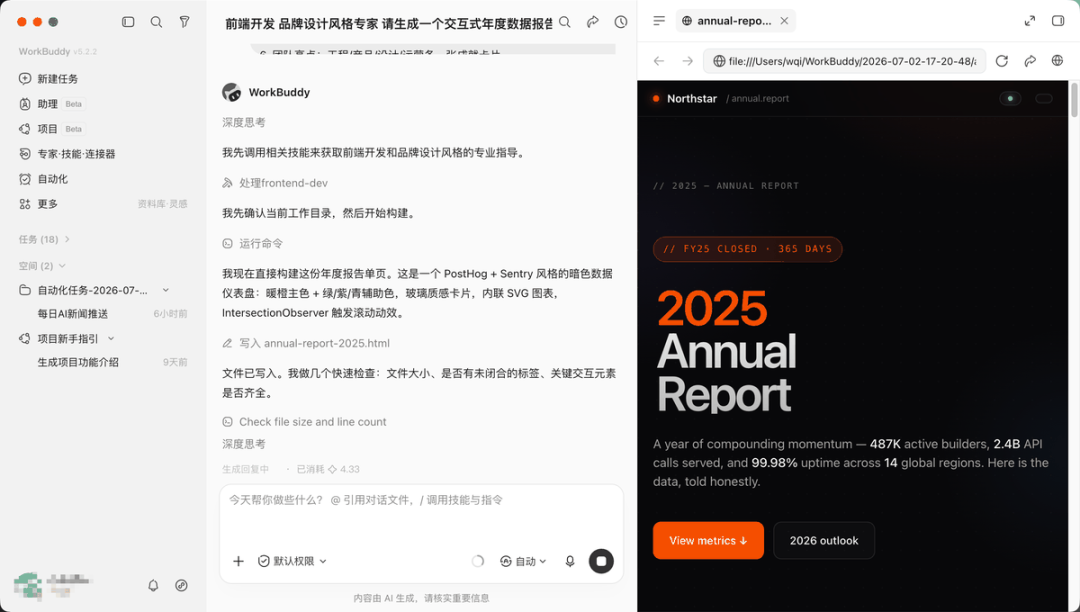Expand the last 深度思考 block

point(243,444)
